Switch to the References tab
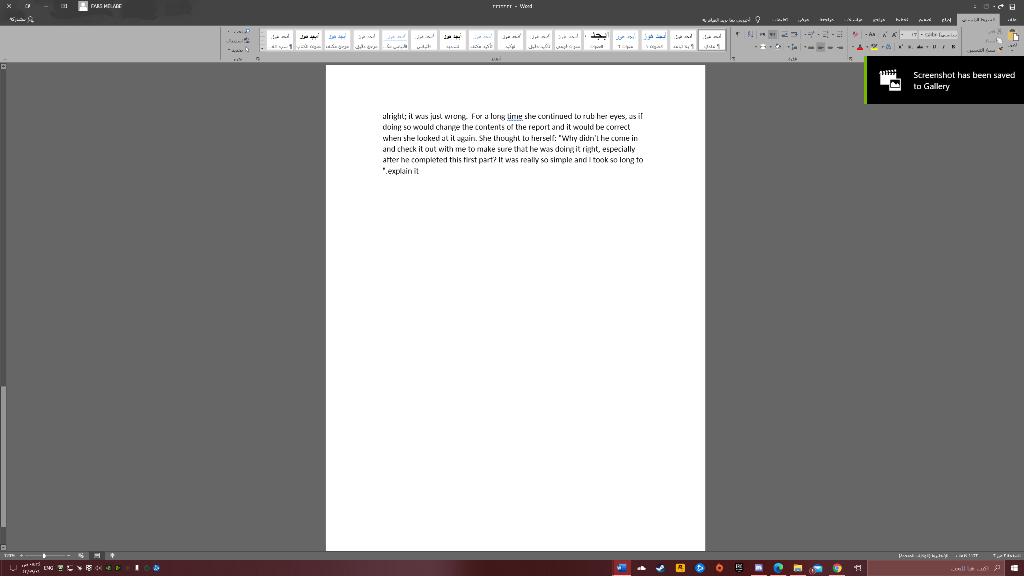 (x=880, y=20)
